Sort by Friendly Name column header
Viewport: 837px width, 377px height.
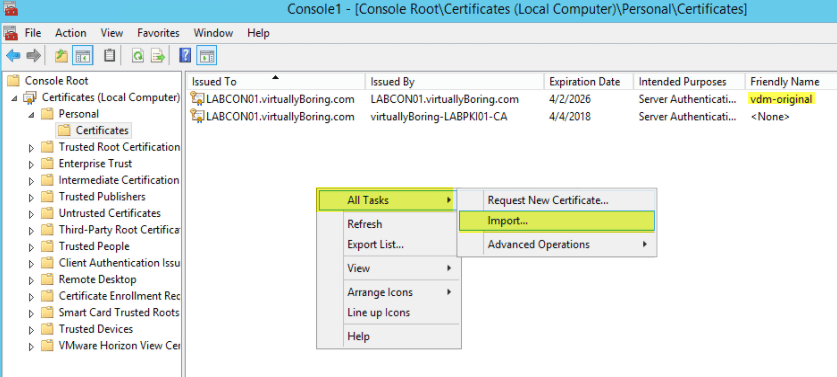(791, 82)
